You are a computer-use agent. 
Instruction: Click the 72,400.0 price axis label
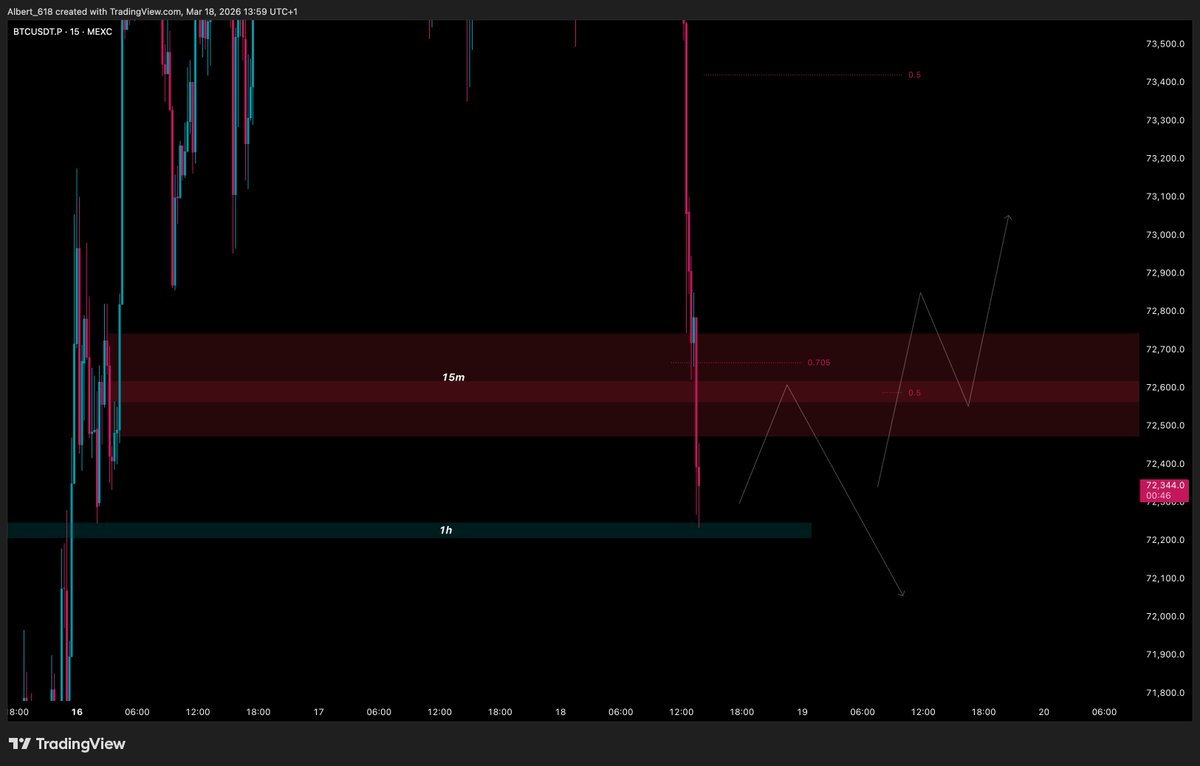pos(1165,464)
